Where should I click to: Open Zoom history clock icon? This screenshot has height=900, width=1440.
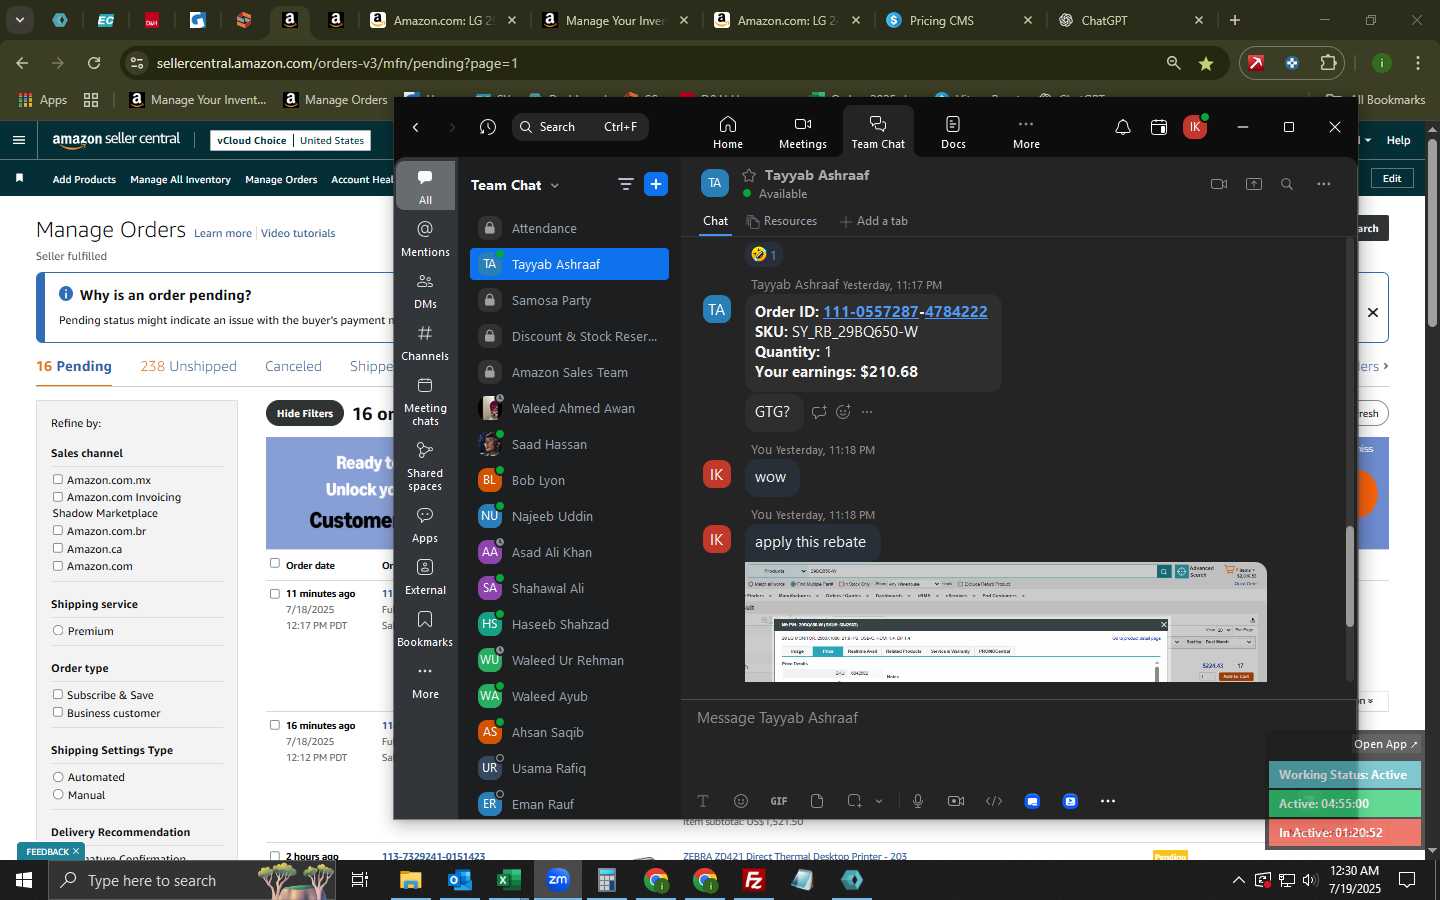tap(488, 127)
